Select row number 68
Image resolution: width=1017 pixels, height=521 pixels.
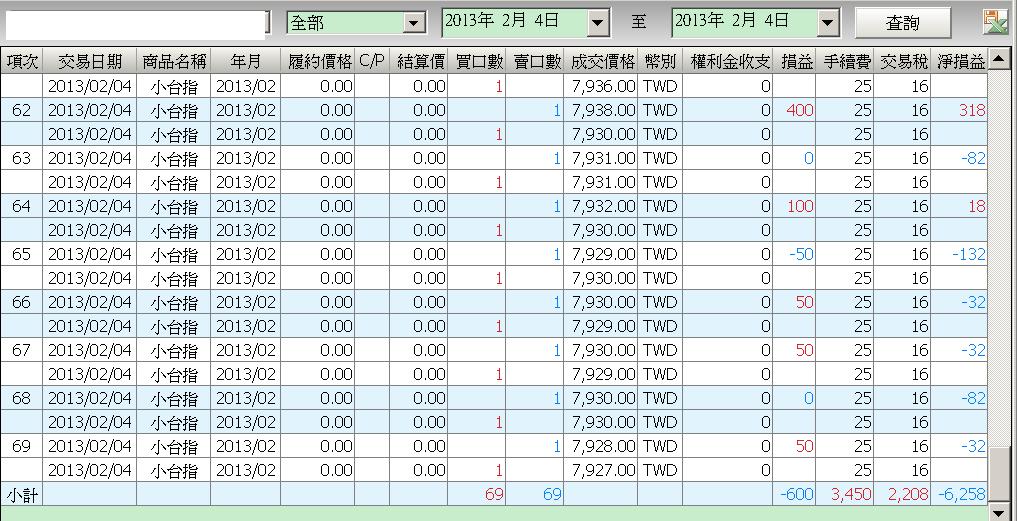[21, 398]
